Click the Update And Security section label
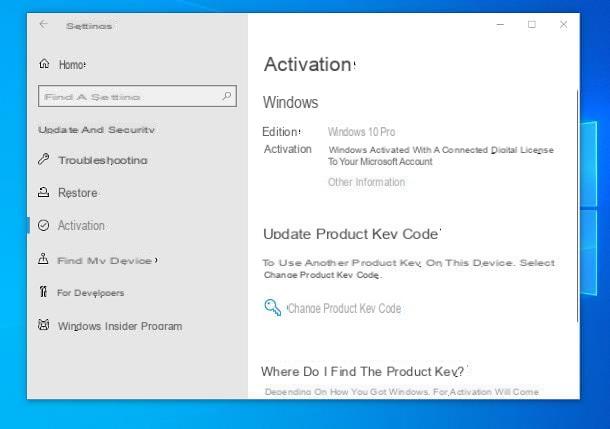The height and width of the screenshot is (429, 610). click(x=96, y=130)
